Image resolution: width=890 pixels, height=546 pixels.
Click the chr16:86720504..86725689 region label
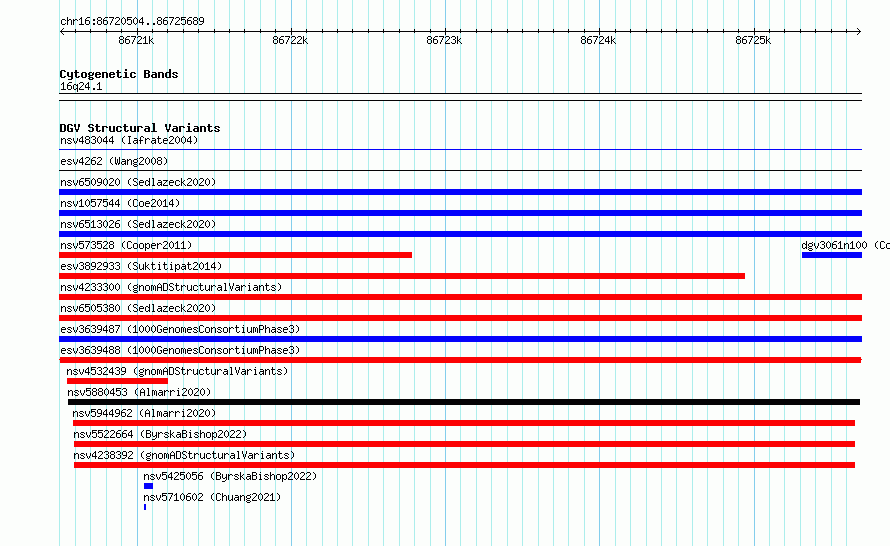(x=132, y=21)
